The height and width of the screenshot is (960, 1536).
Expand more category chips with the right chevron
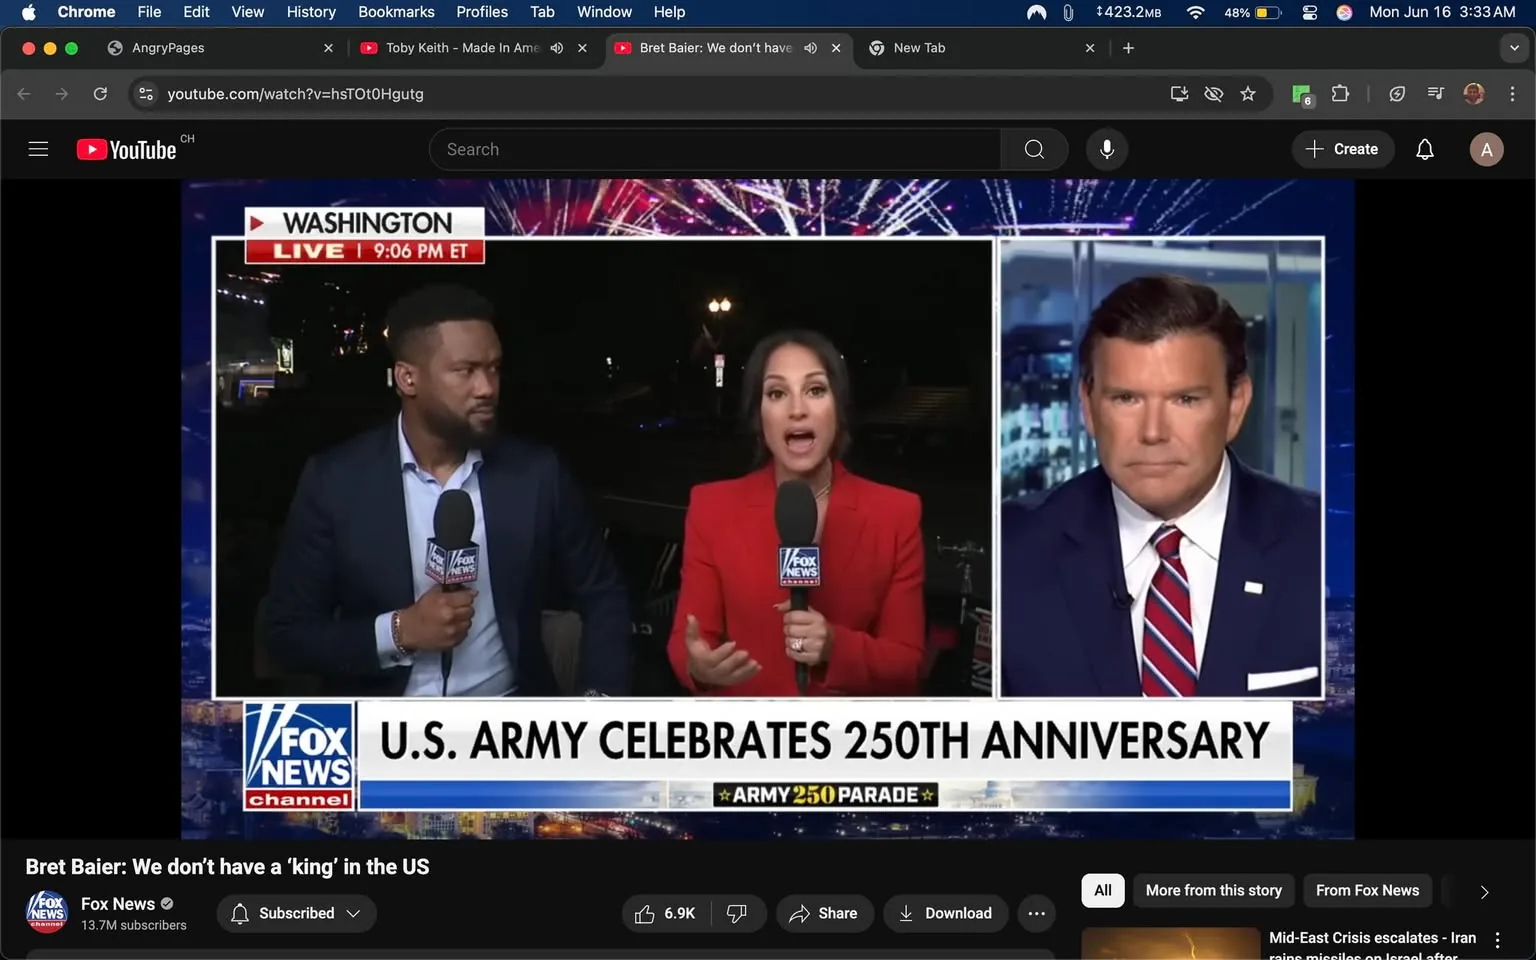tap(1484, 890)
